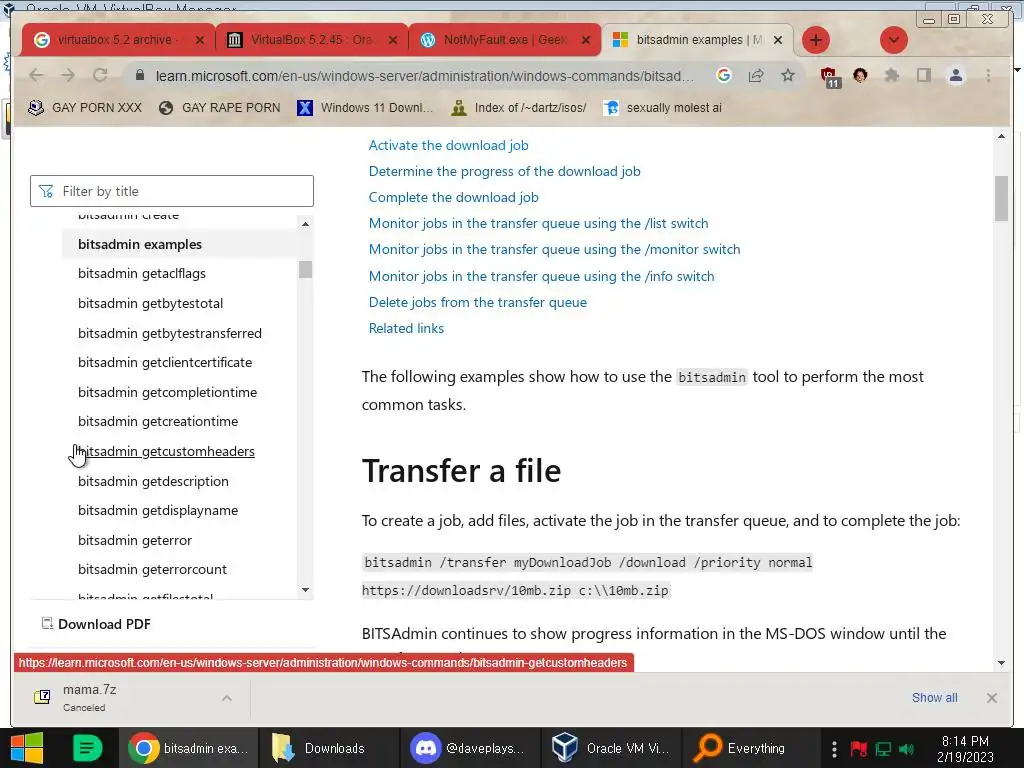This screenshot has height=768, width=1024.
Task: Click the browser back arrow
Action: [x=37, y=76]
